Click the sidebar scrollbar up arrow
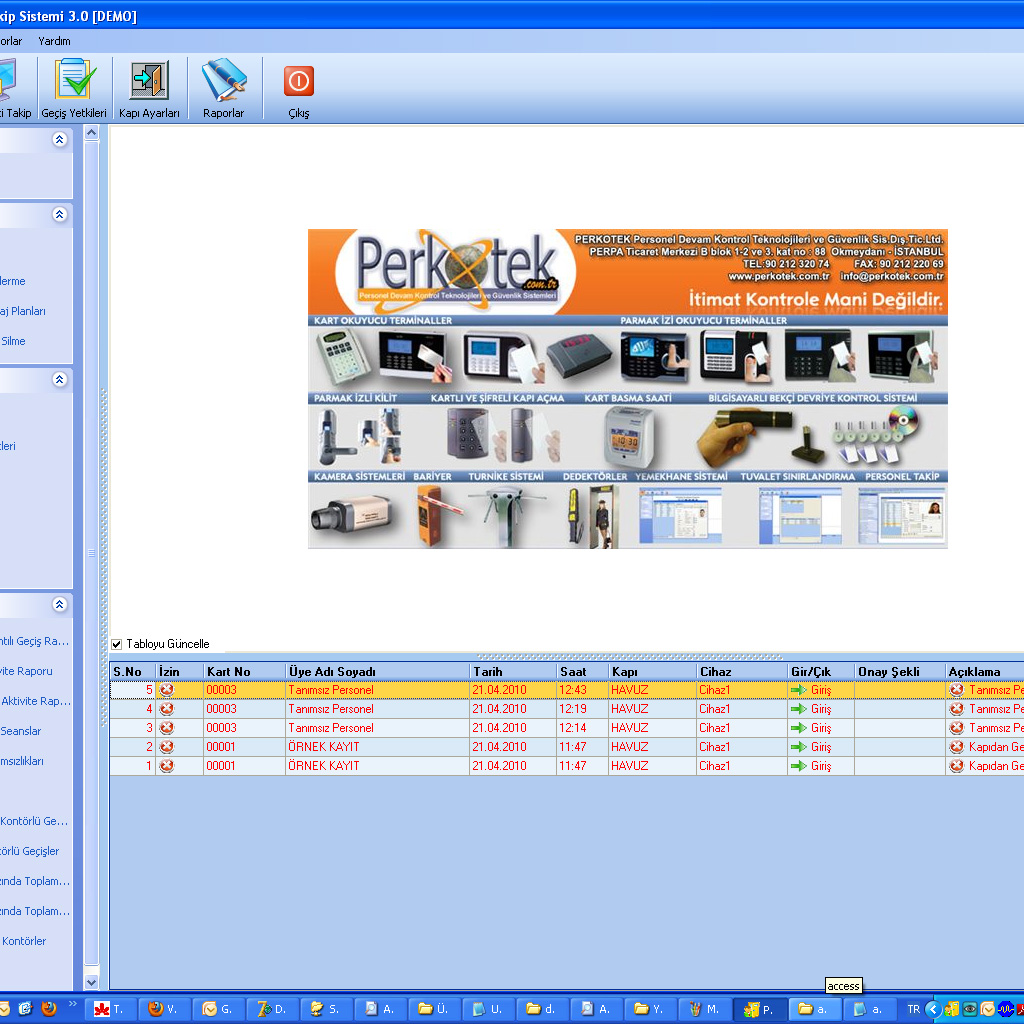 pos(92,133)
